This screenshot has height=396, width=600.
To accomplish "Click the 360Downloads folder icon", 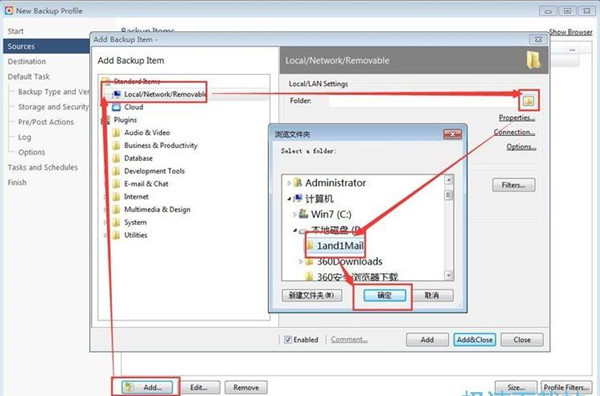I will (x=310, y=262).
